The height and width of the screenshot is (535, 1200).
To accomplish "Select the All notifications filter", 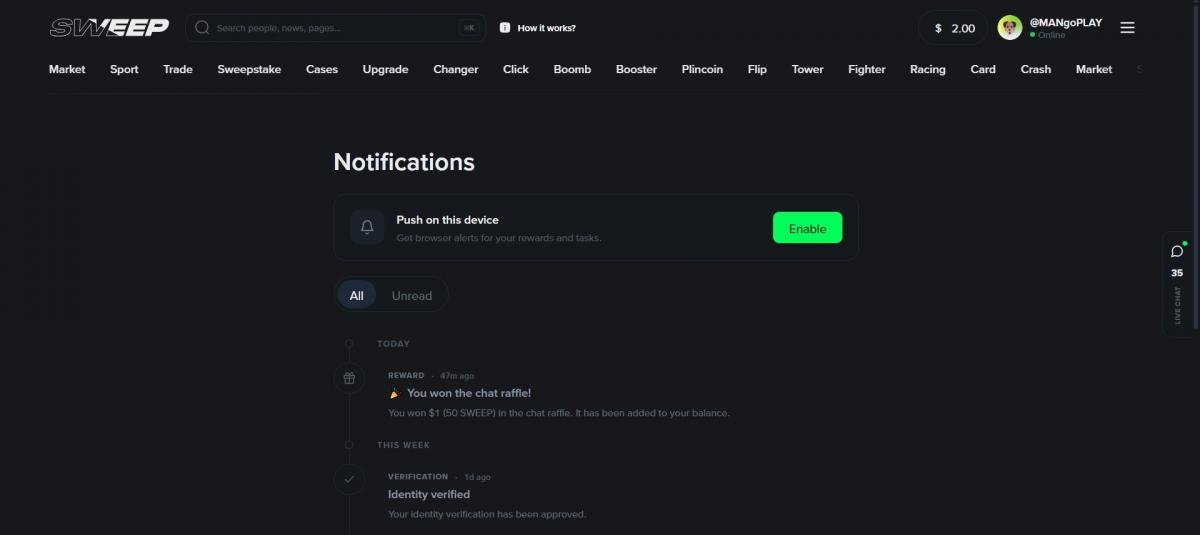I will coord(357,295).
